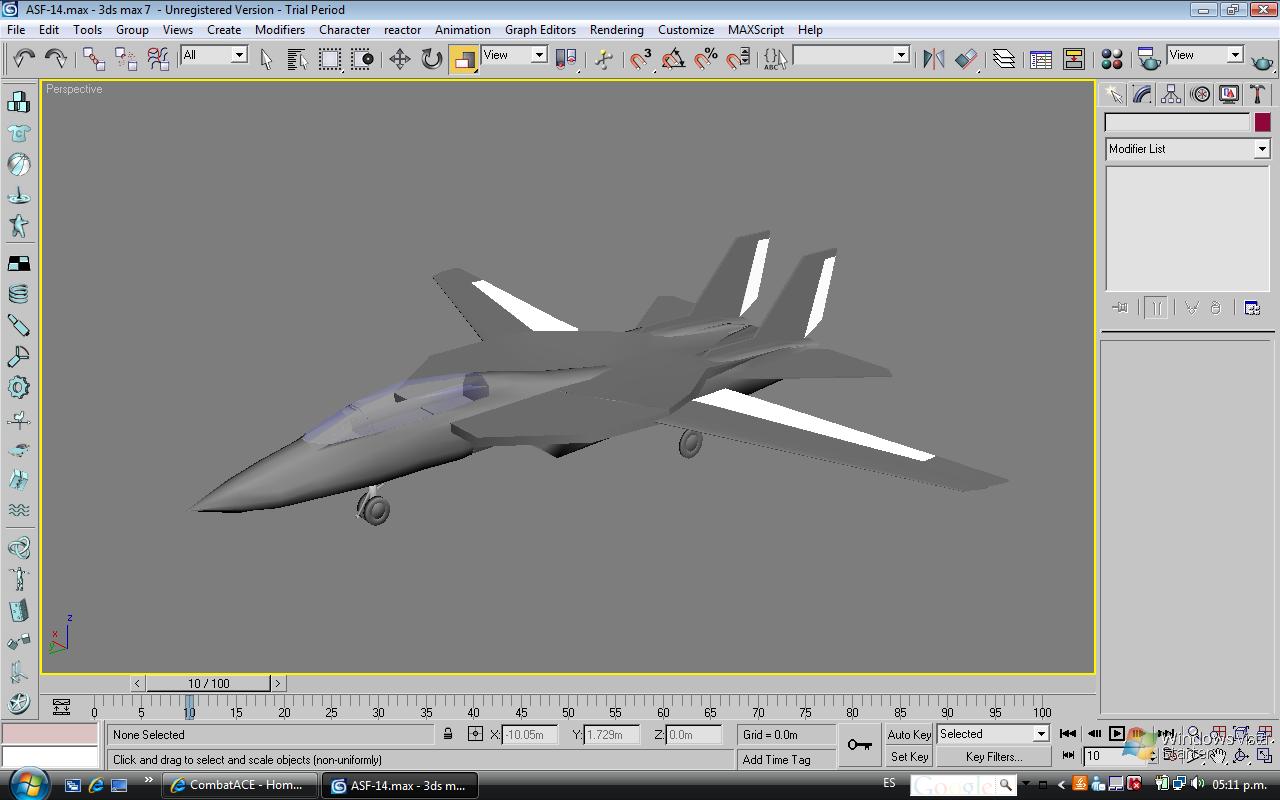Screen dimensions: 1280x800
Task: Click the Unlink Selection icon
Action: (126, 59)
